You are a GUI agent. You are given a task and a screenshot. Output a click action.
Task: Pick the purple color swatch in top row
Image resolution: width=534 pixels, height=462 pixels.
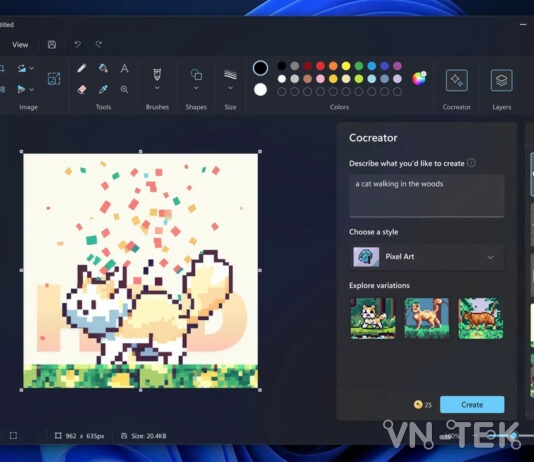coord(397,66)
